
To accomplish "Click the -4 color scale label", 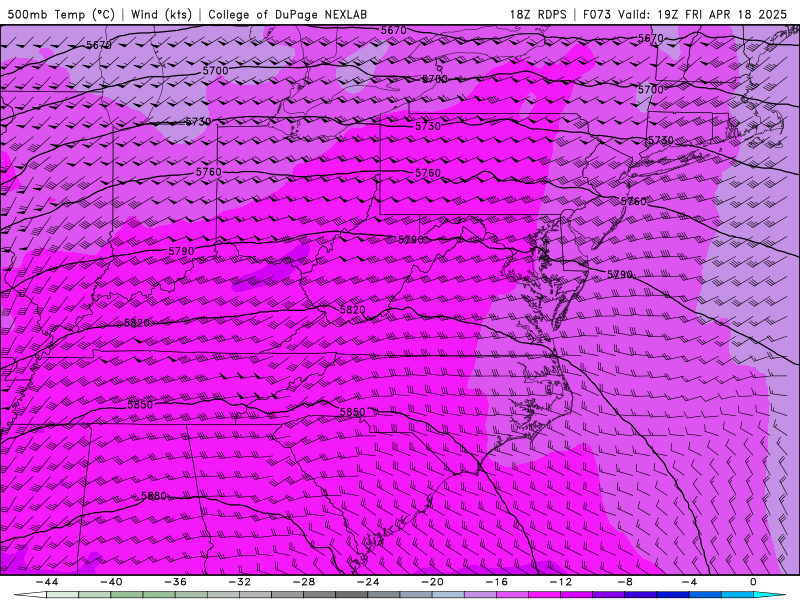I will pos(689,582).
